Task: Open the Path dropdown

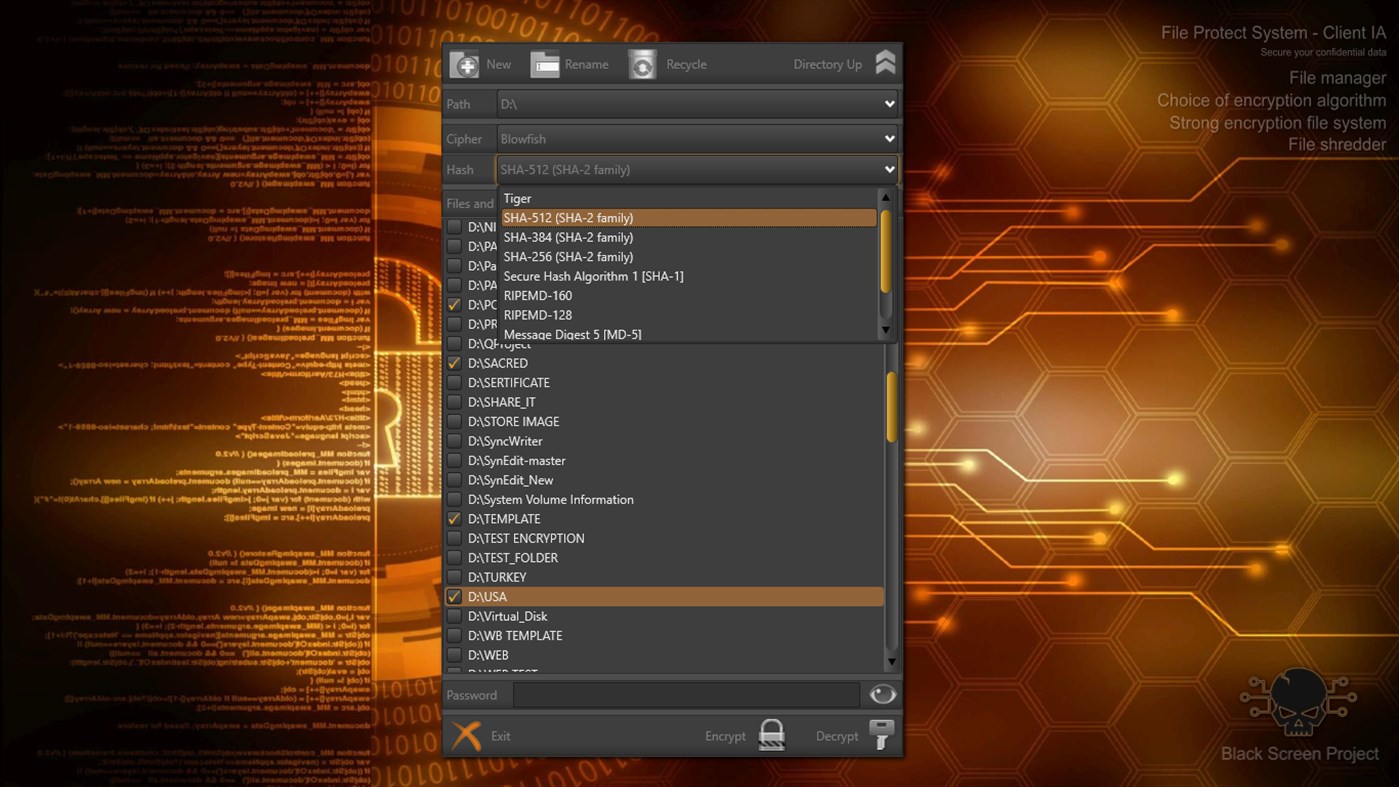Action: [x=888, y=103]
